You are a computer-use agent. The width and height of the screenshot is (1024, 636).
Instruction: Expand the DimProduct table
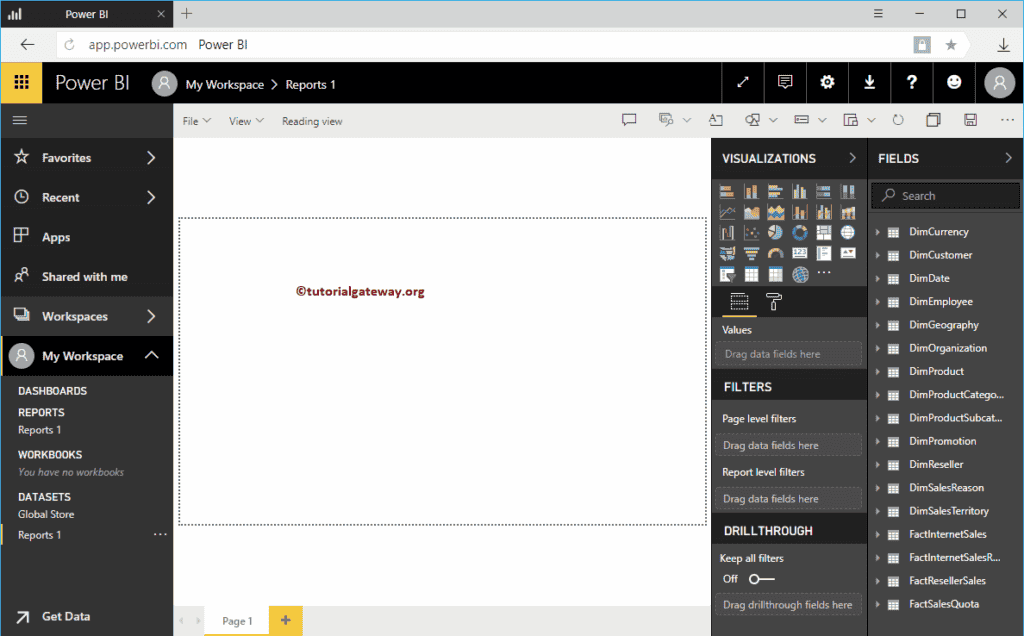(878, 372)
